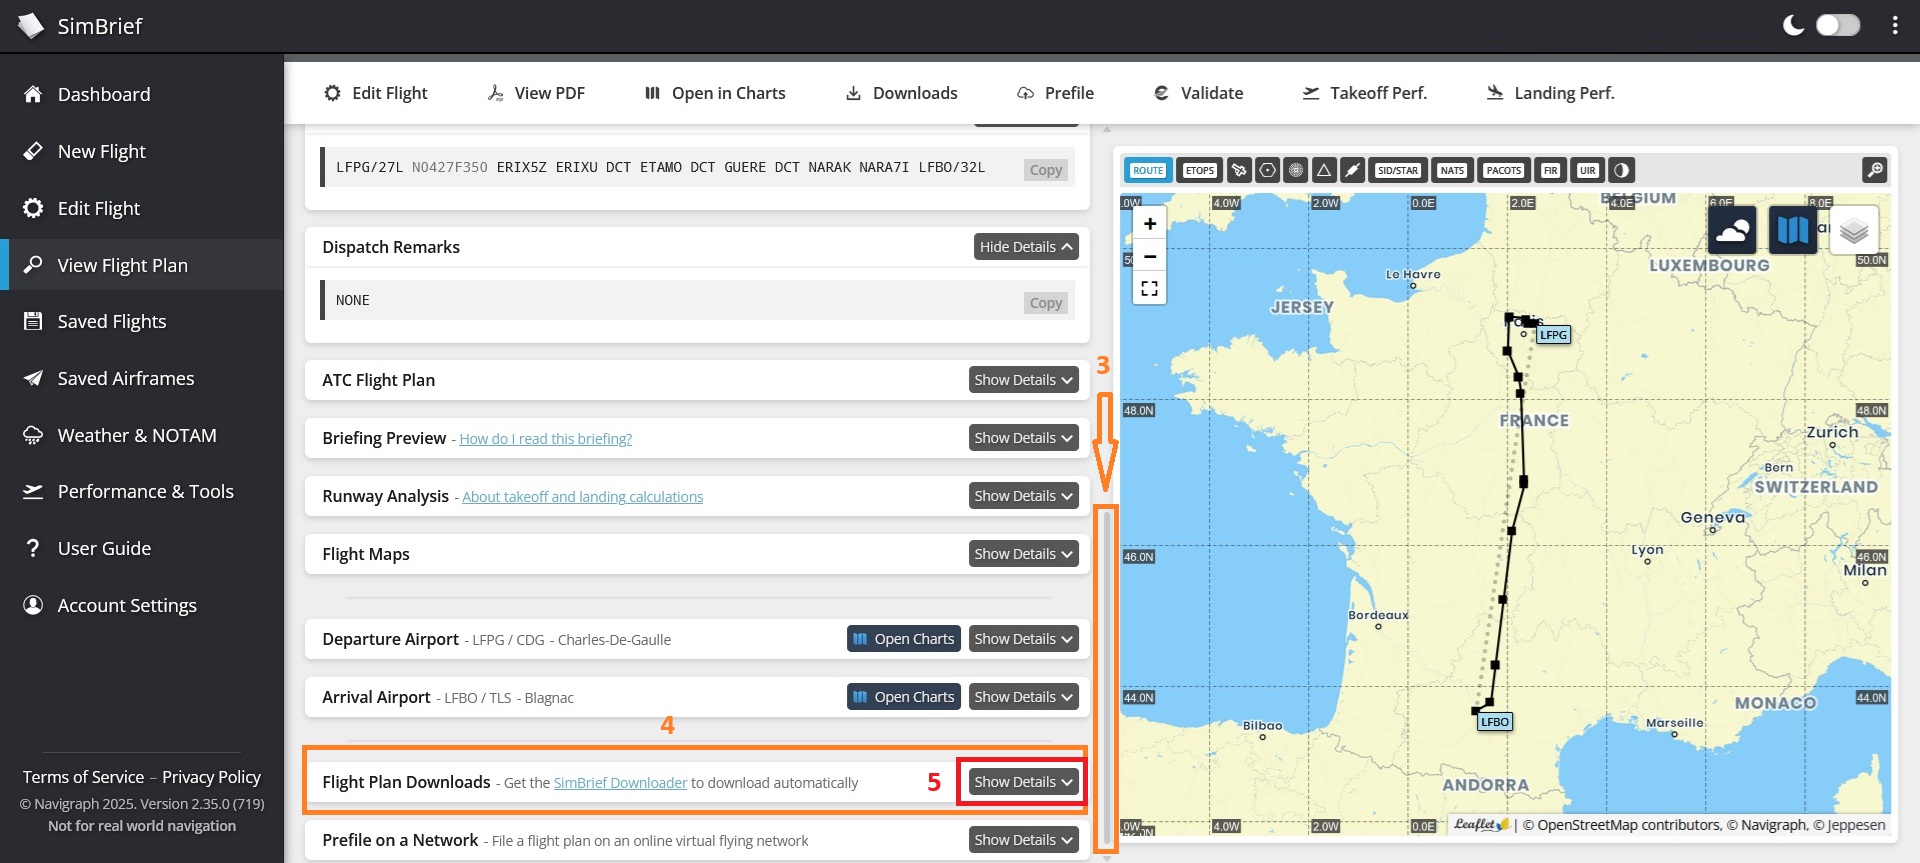Viewport: 1920px width, 863px height.
Task: Open Account Settings
Action: (x=142, y=605)
